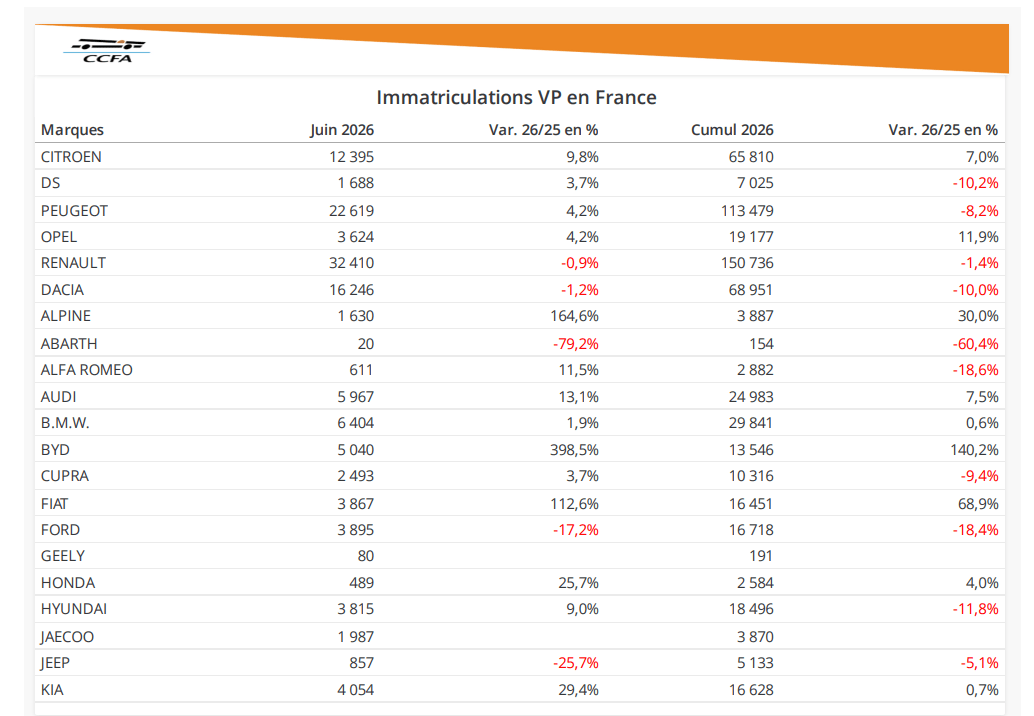Screen dimensions: 1034x716
Task: Click Geely cumulative value 191
Action: [761, 556]
